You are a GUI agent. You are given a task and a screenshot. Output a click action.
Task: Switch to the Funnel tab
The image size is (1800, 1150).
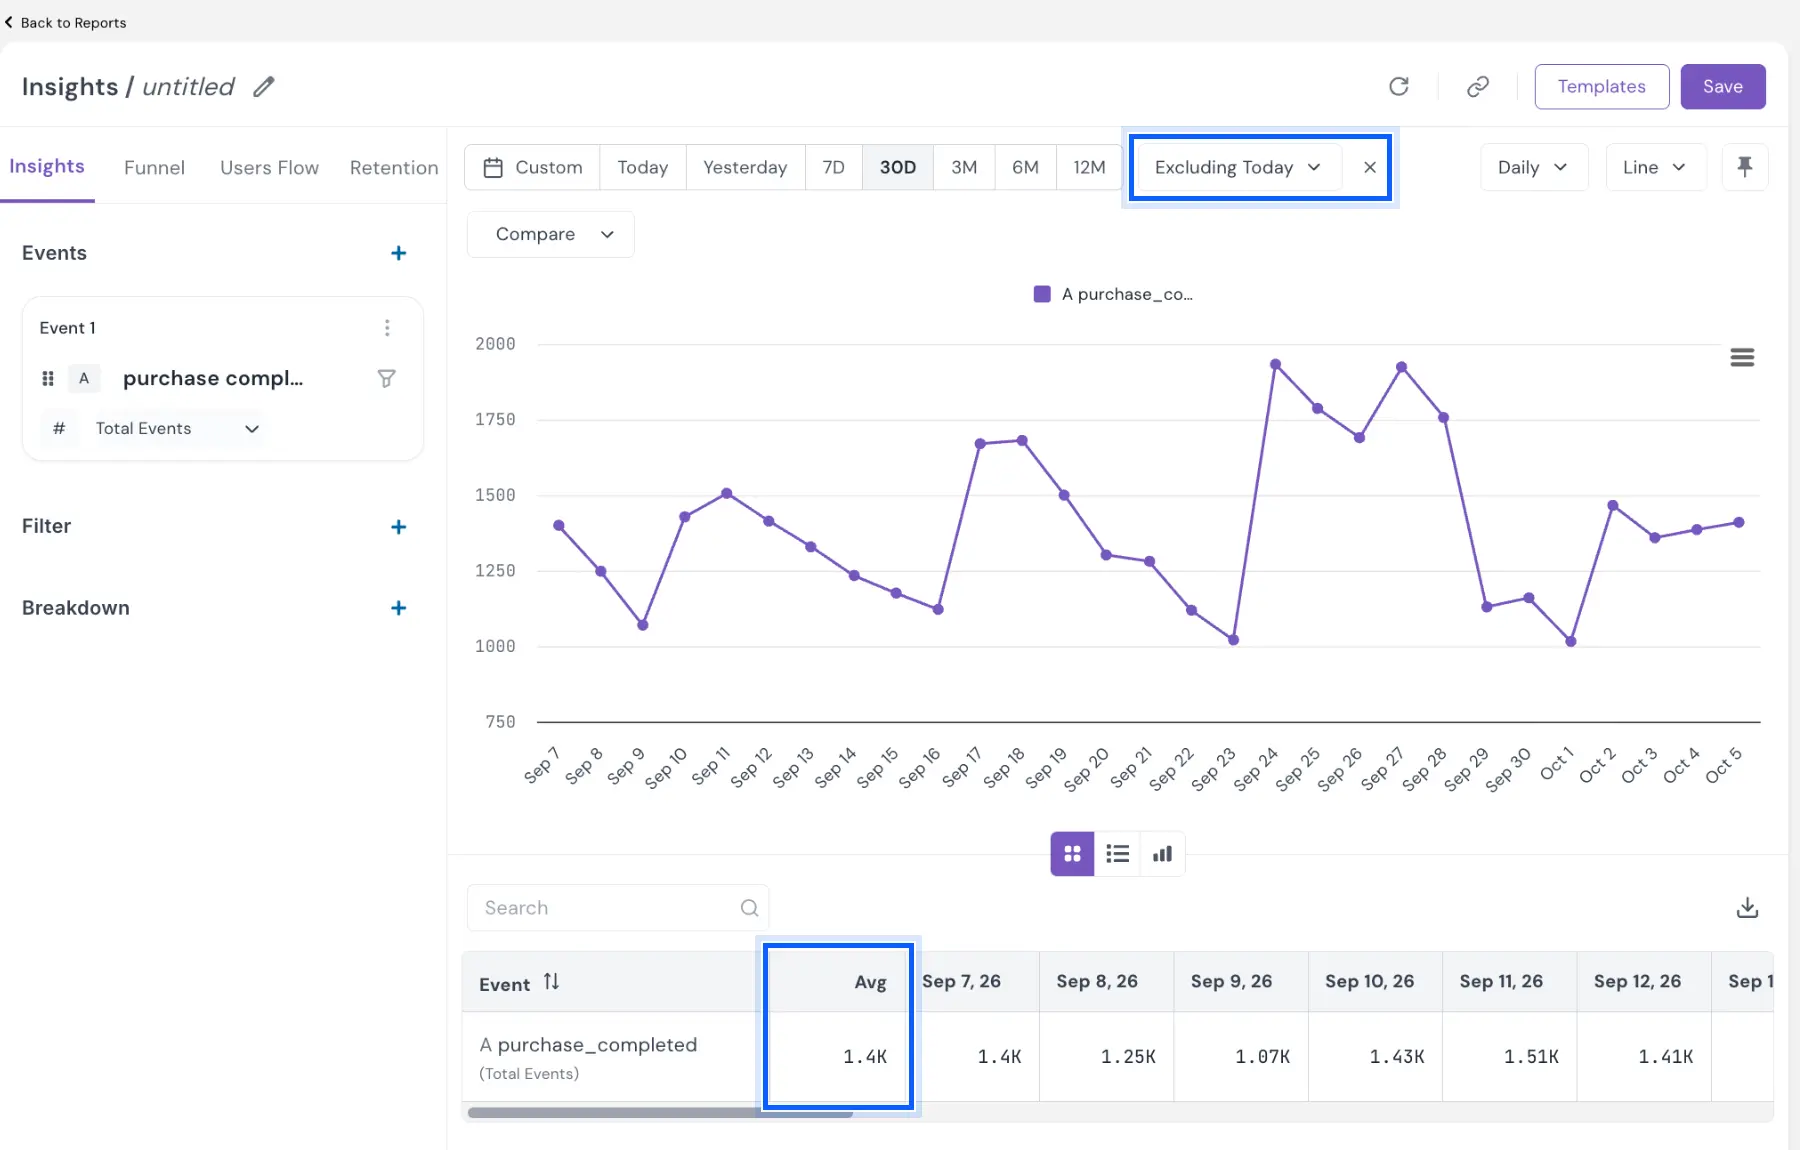tap(154, 167)
